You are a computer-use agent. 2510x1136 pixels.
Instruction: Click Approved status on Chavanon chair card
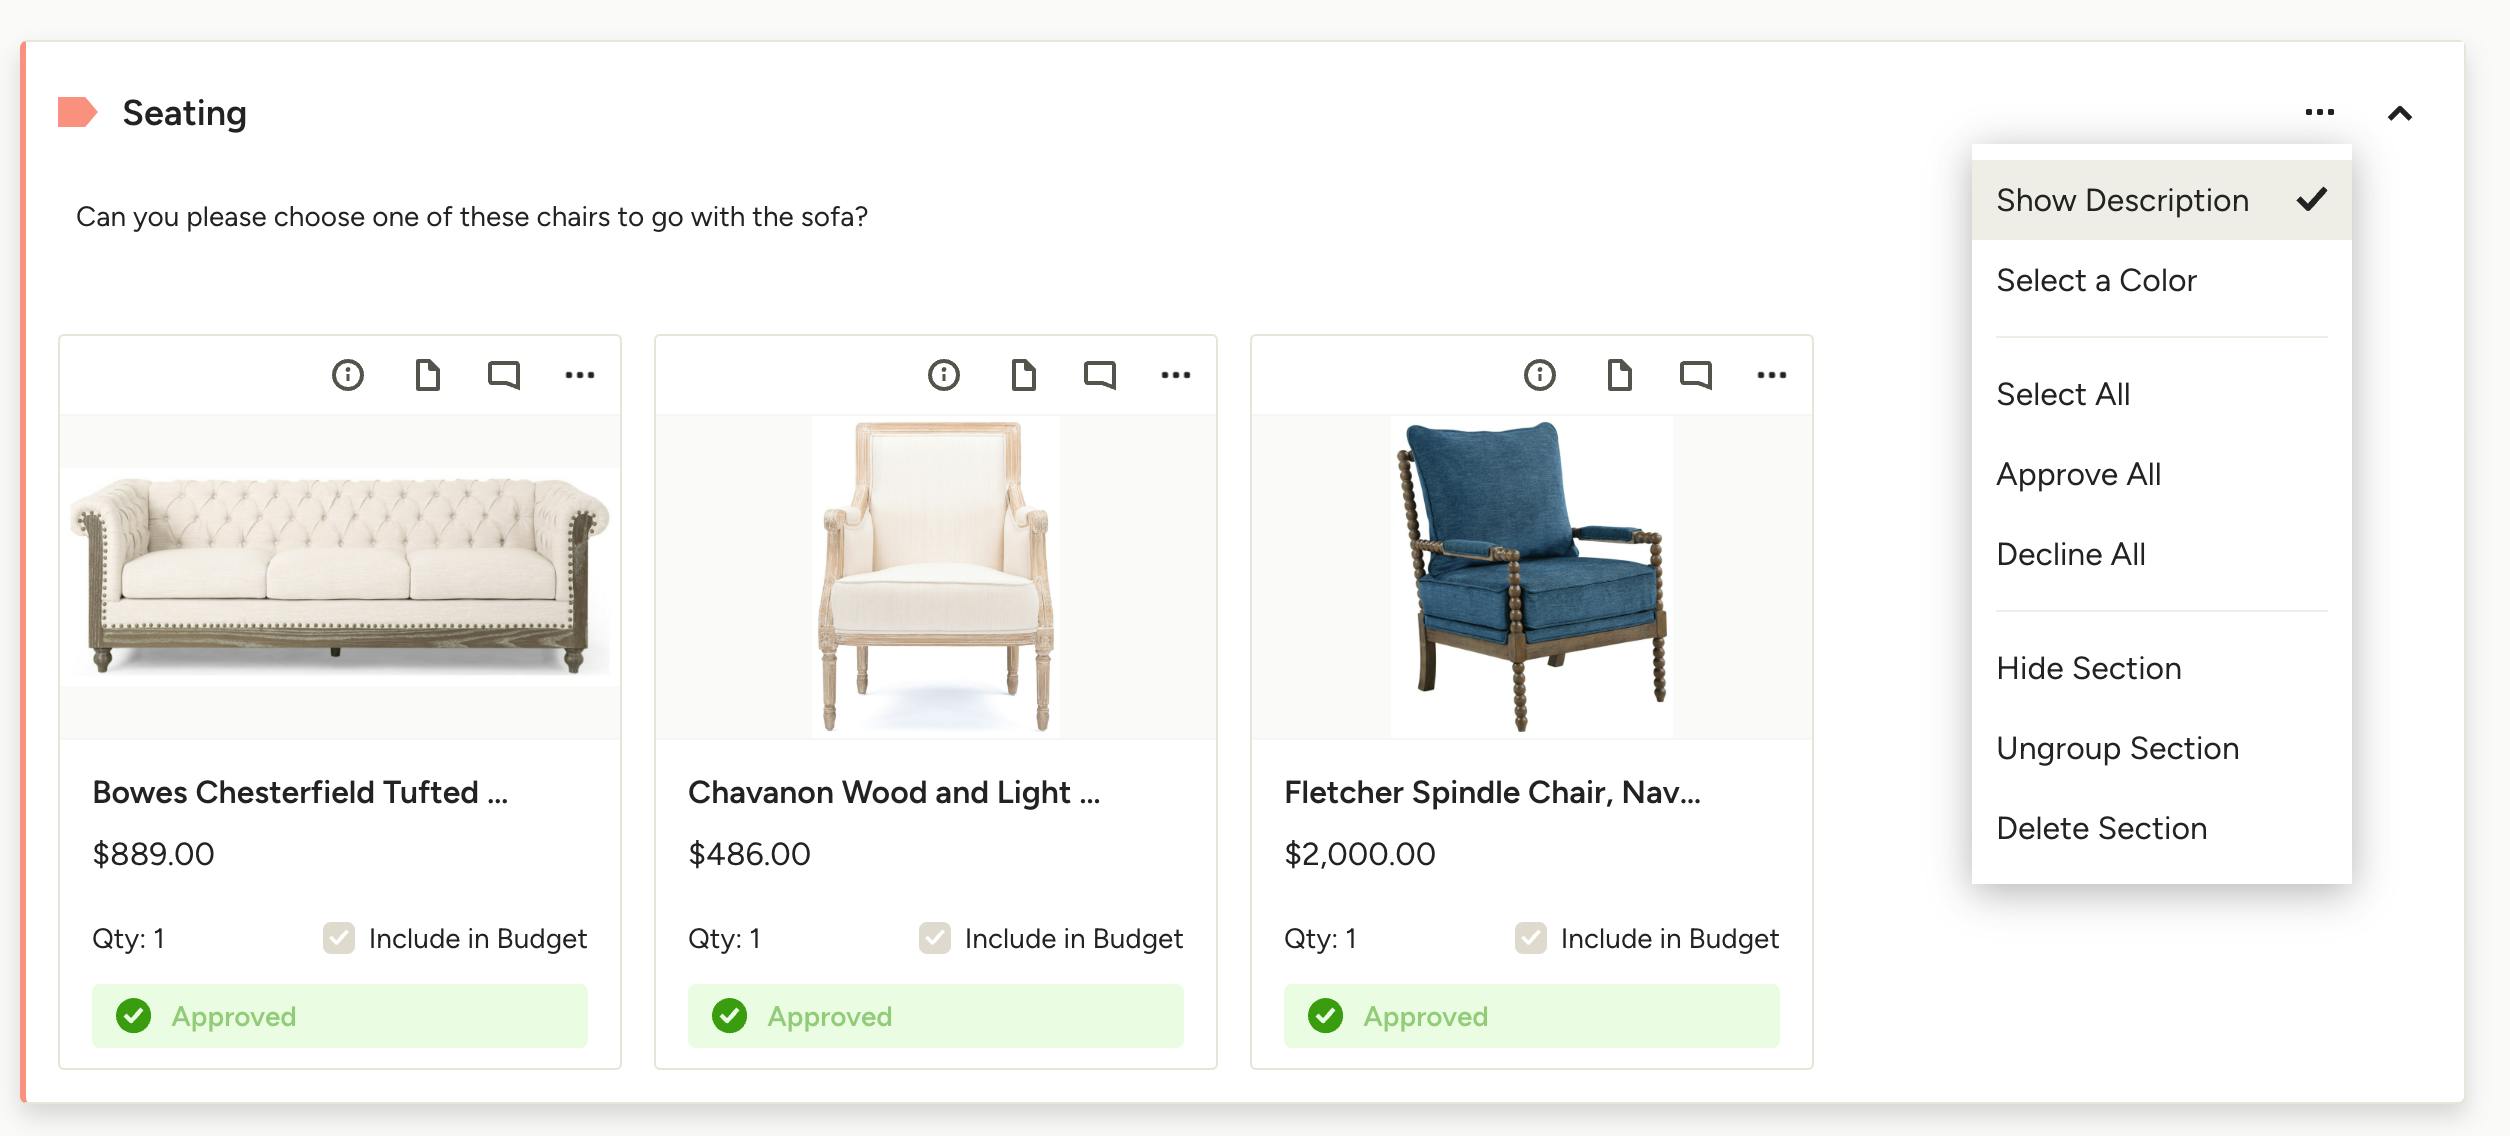(x=935, y=1016)
